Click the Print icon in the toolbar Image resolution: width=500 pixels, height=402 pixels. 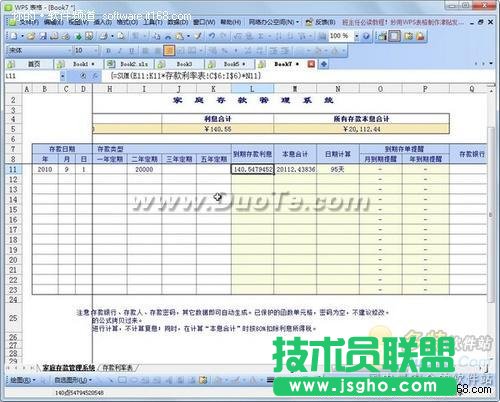(104, 36)
